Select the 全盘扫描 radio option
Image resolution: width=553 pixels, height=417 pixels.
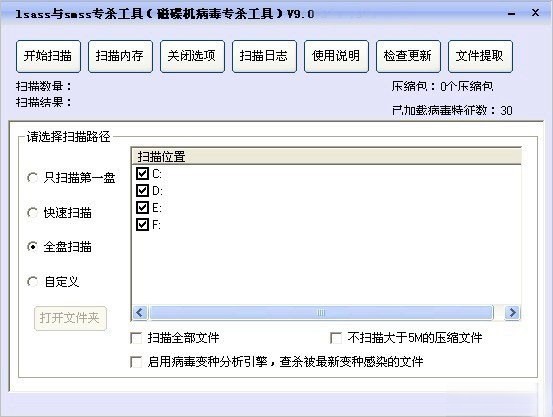(x=32, y=247)
